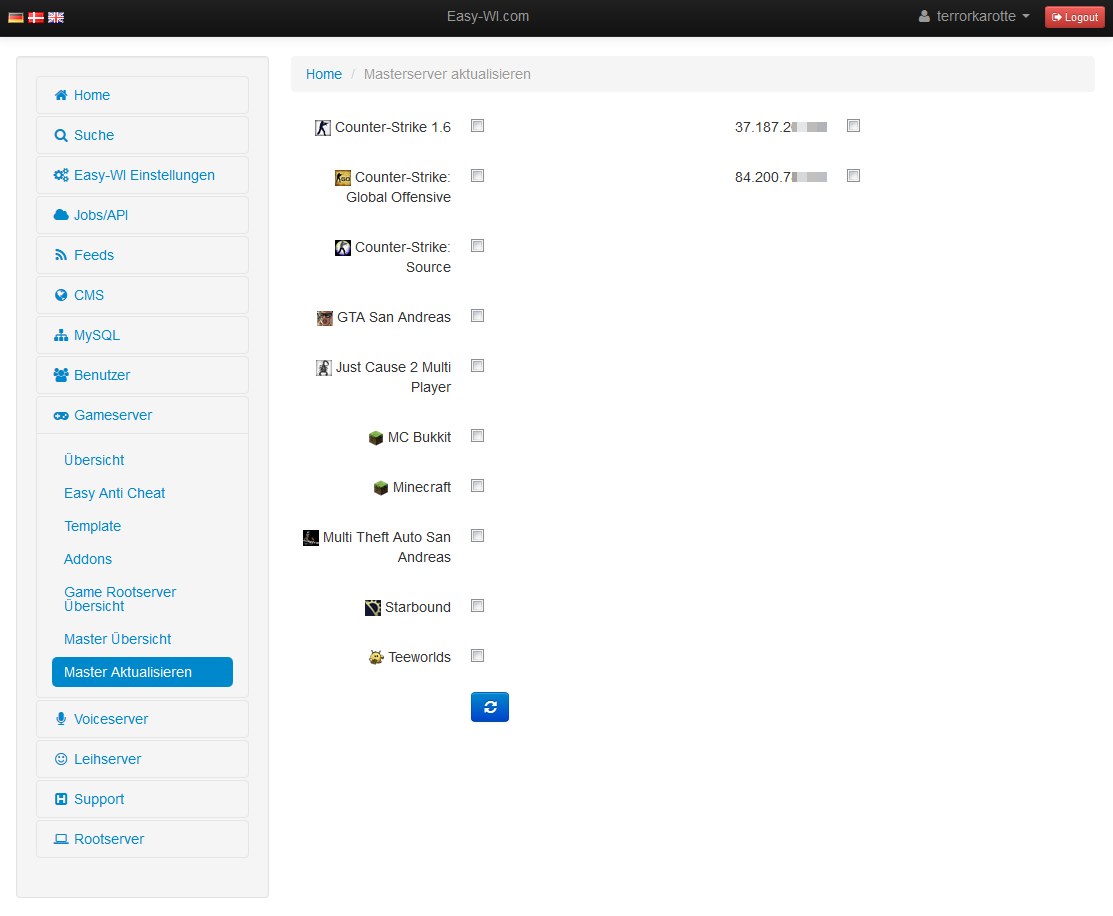Open the terrorkarotte user dropdown
The image size is (1113, 916).
[x=972, y=16]
